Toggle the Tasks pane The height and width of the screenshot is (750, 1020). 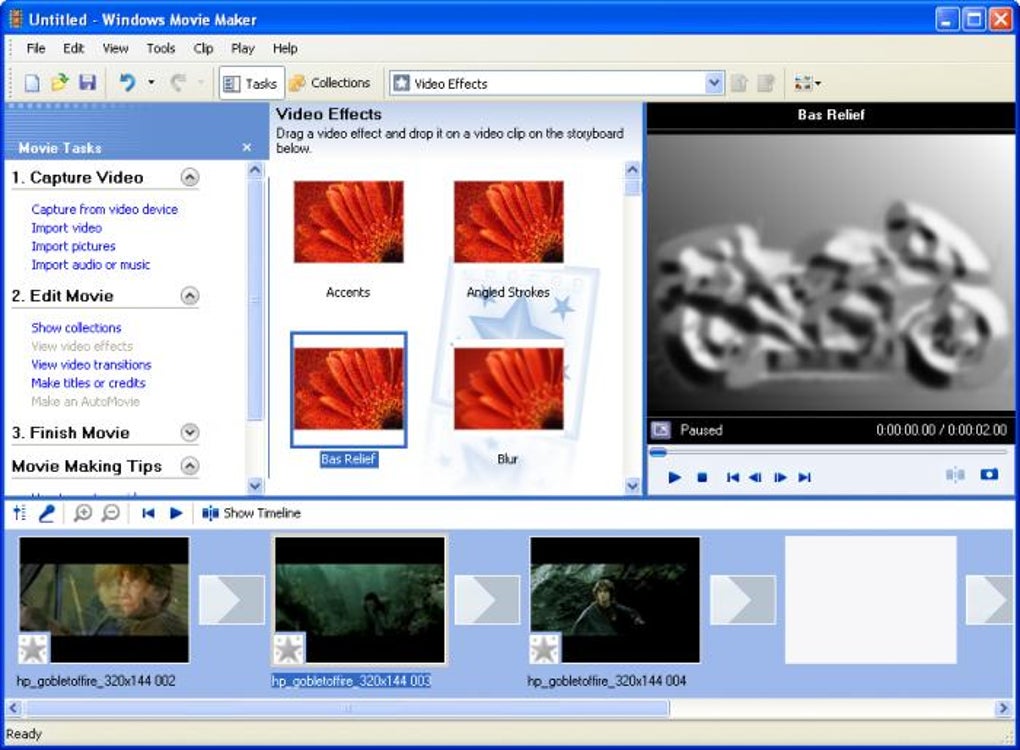coord(250,83)
